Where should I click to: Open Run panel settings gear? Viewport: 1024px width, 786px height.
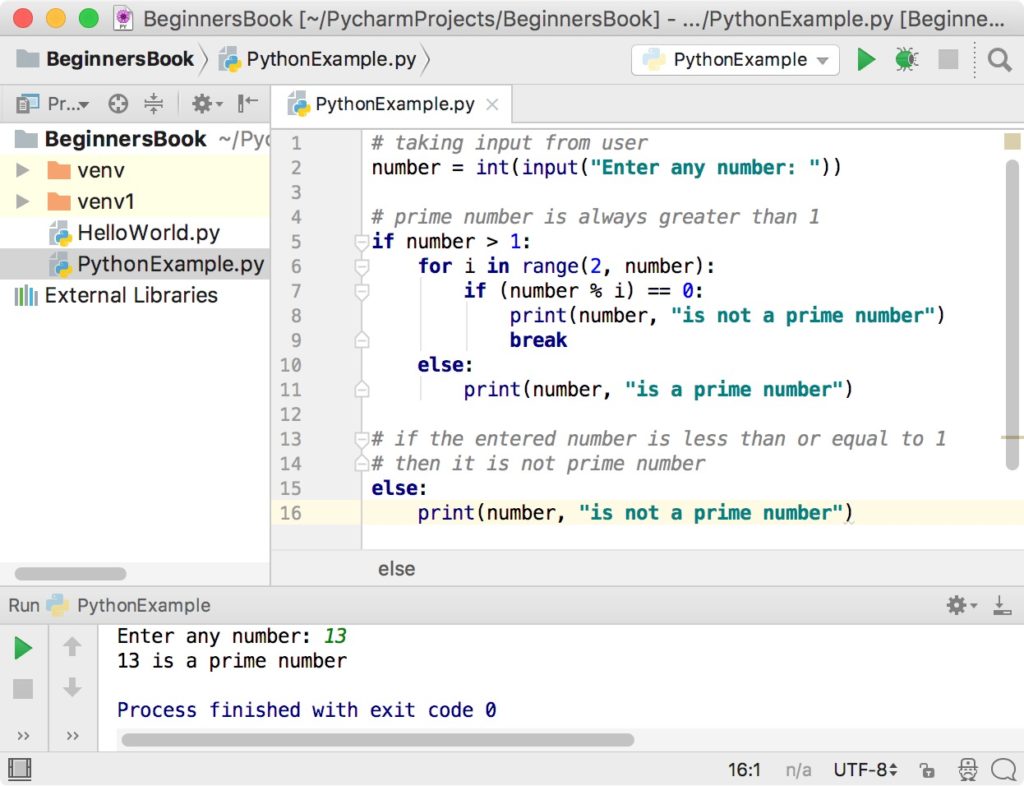pyautogui.click(x=961, y=605)
